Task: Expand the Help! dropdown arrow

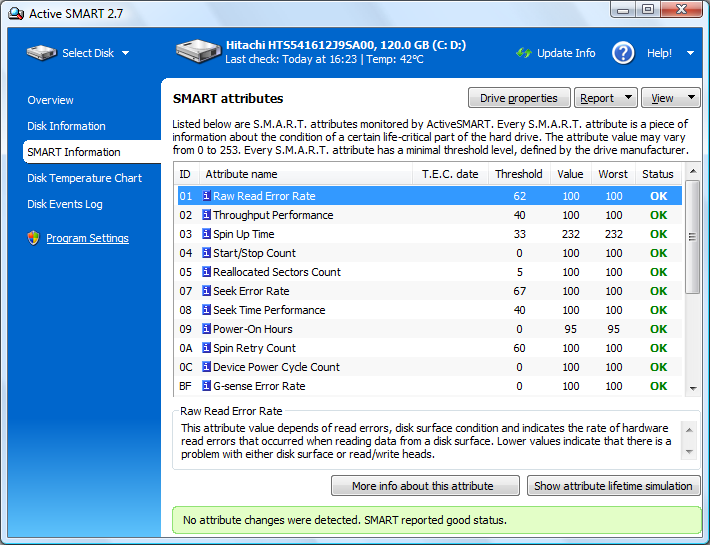Action: [690, 53]
